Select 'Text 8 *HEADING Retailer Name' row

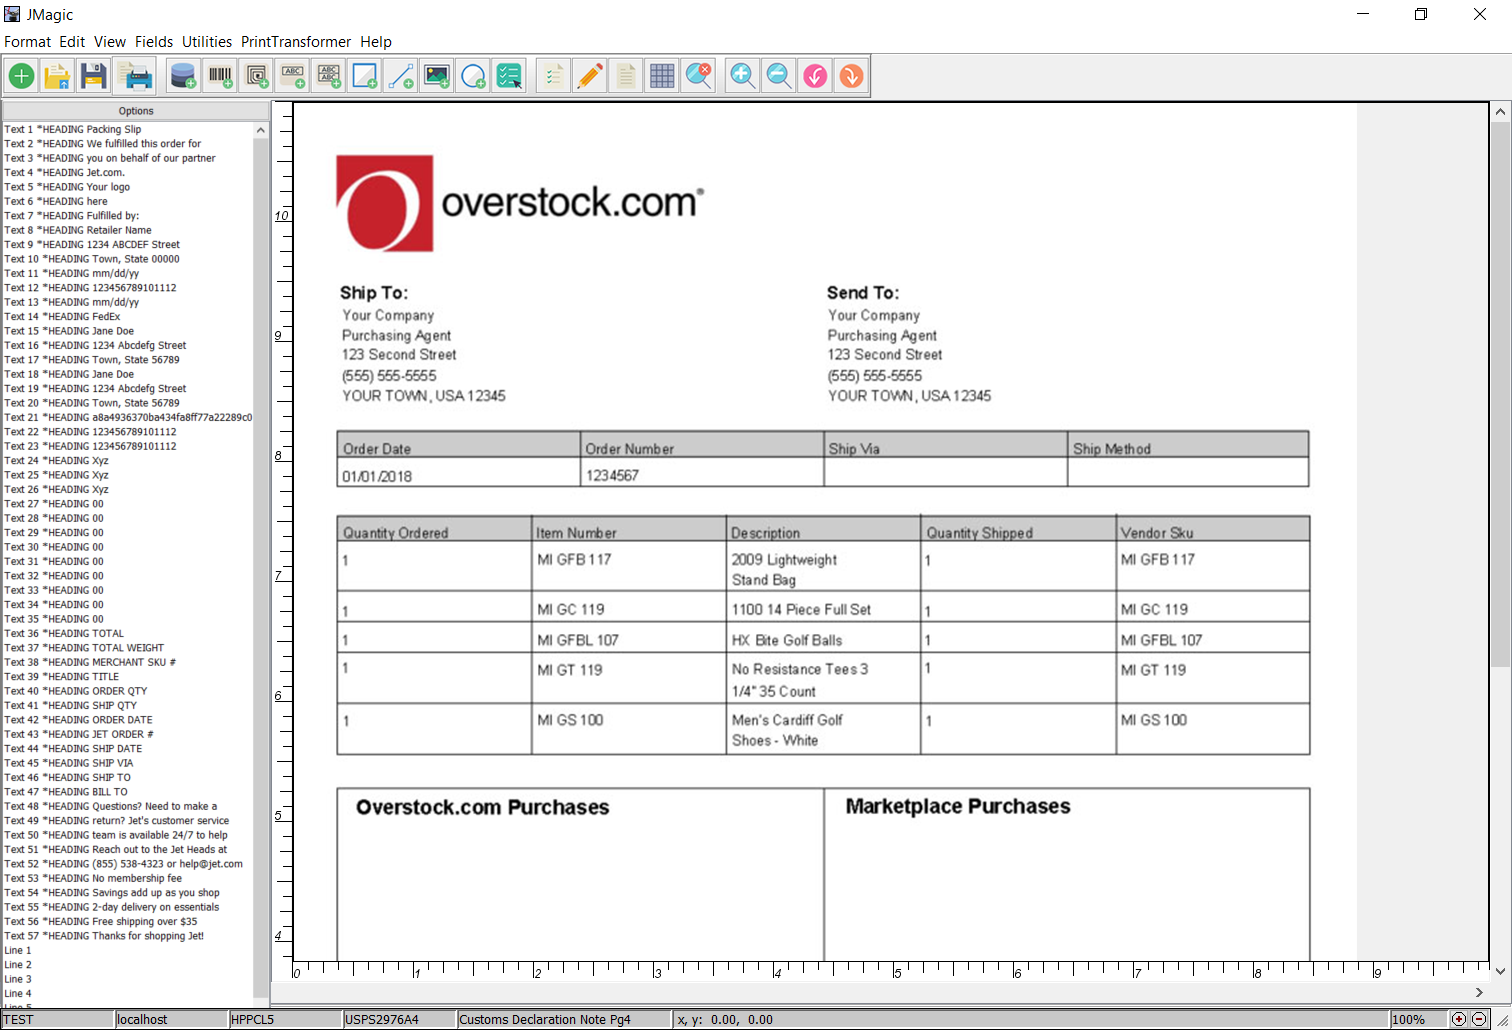(128, 230)
